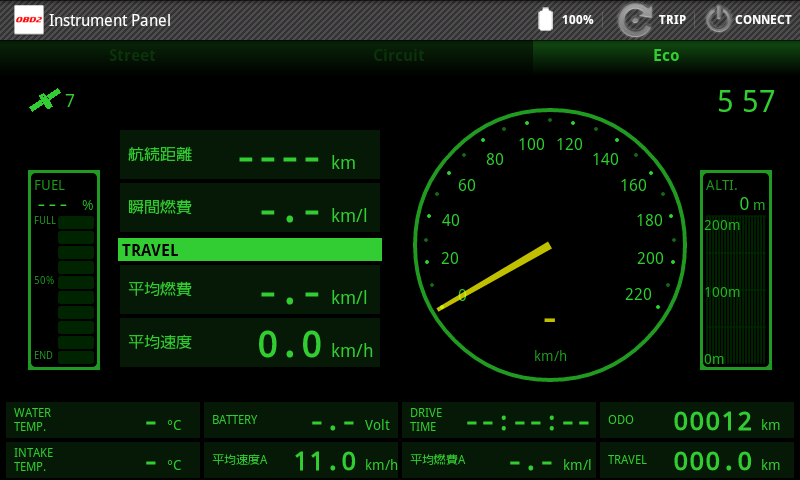Tap the 0 m altitude value
The width and height of the screenshot is (800, 480).
click(752, 204)
